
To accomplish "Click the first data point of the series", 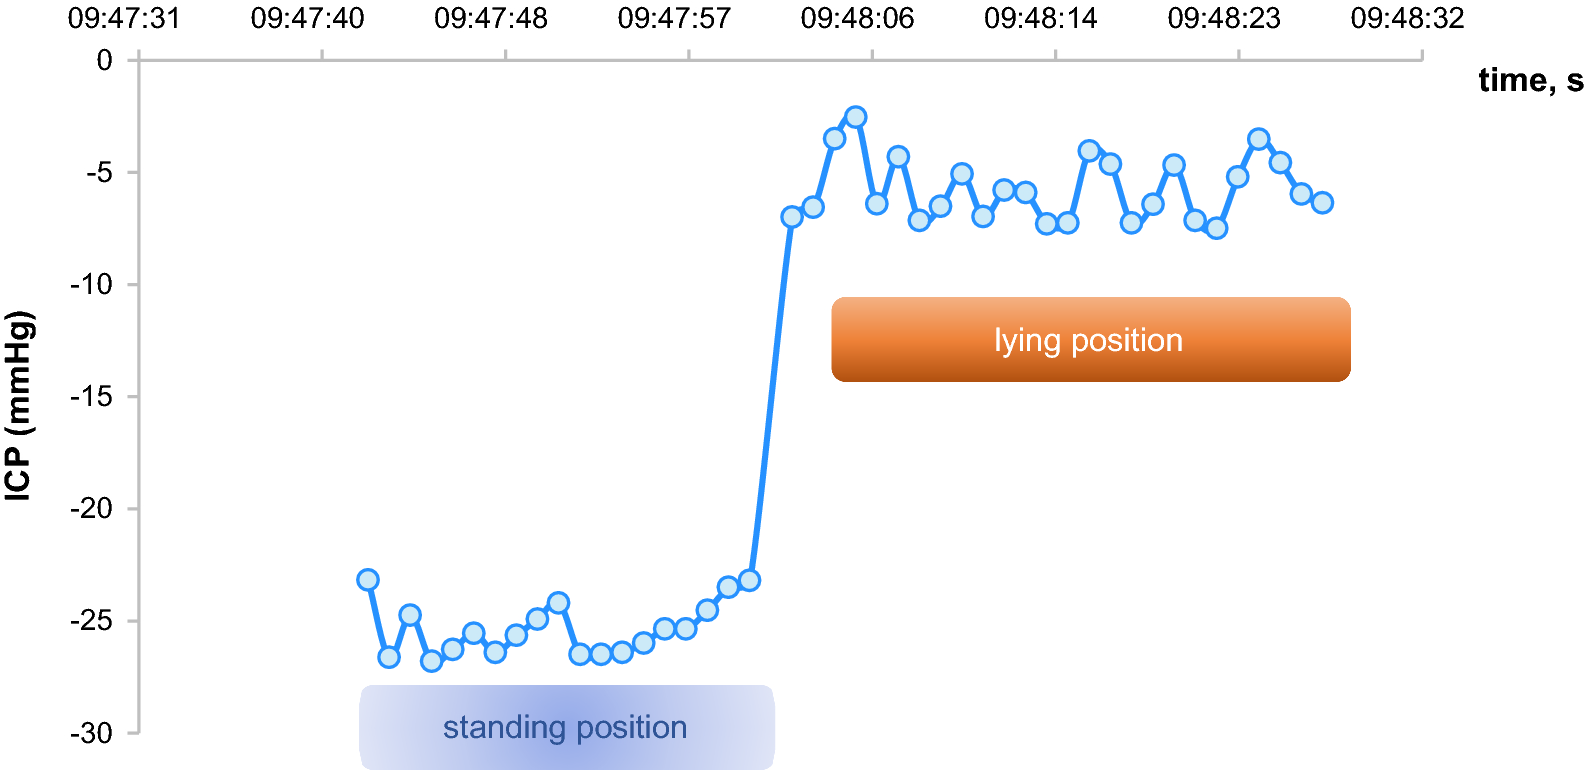I will [x=368, y=580].
